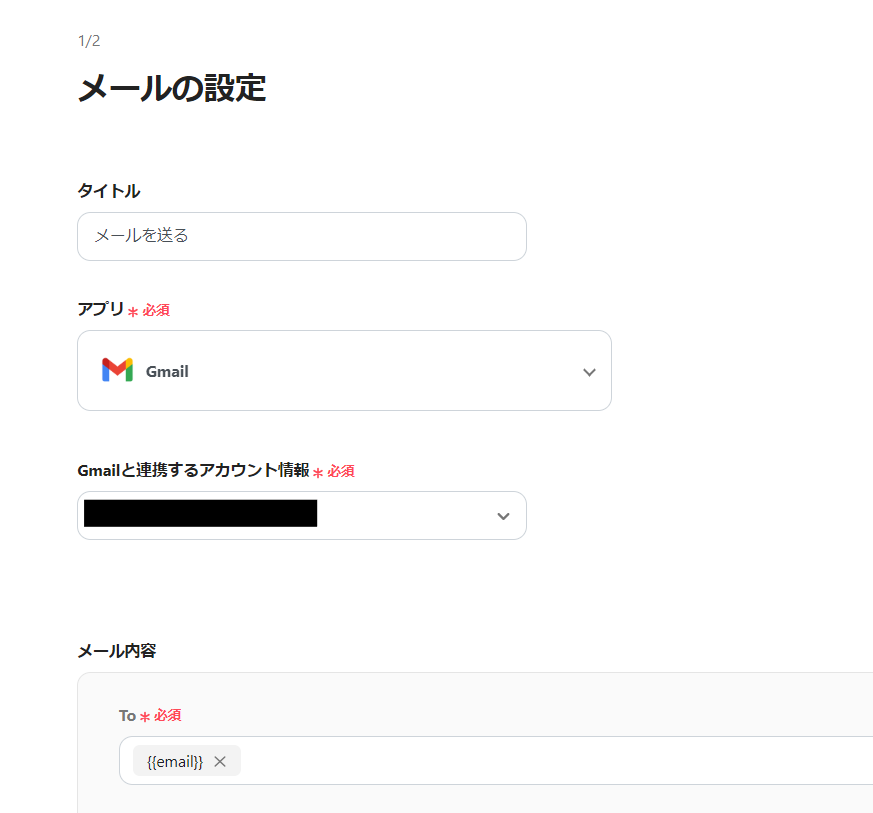Click the メール内容 section label
Viewport: 873px width, 813px height.
[x=117, y=650]
